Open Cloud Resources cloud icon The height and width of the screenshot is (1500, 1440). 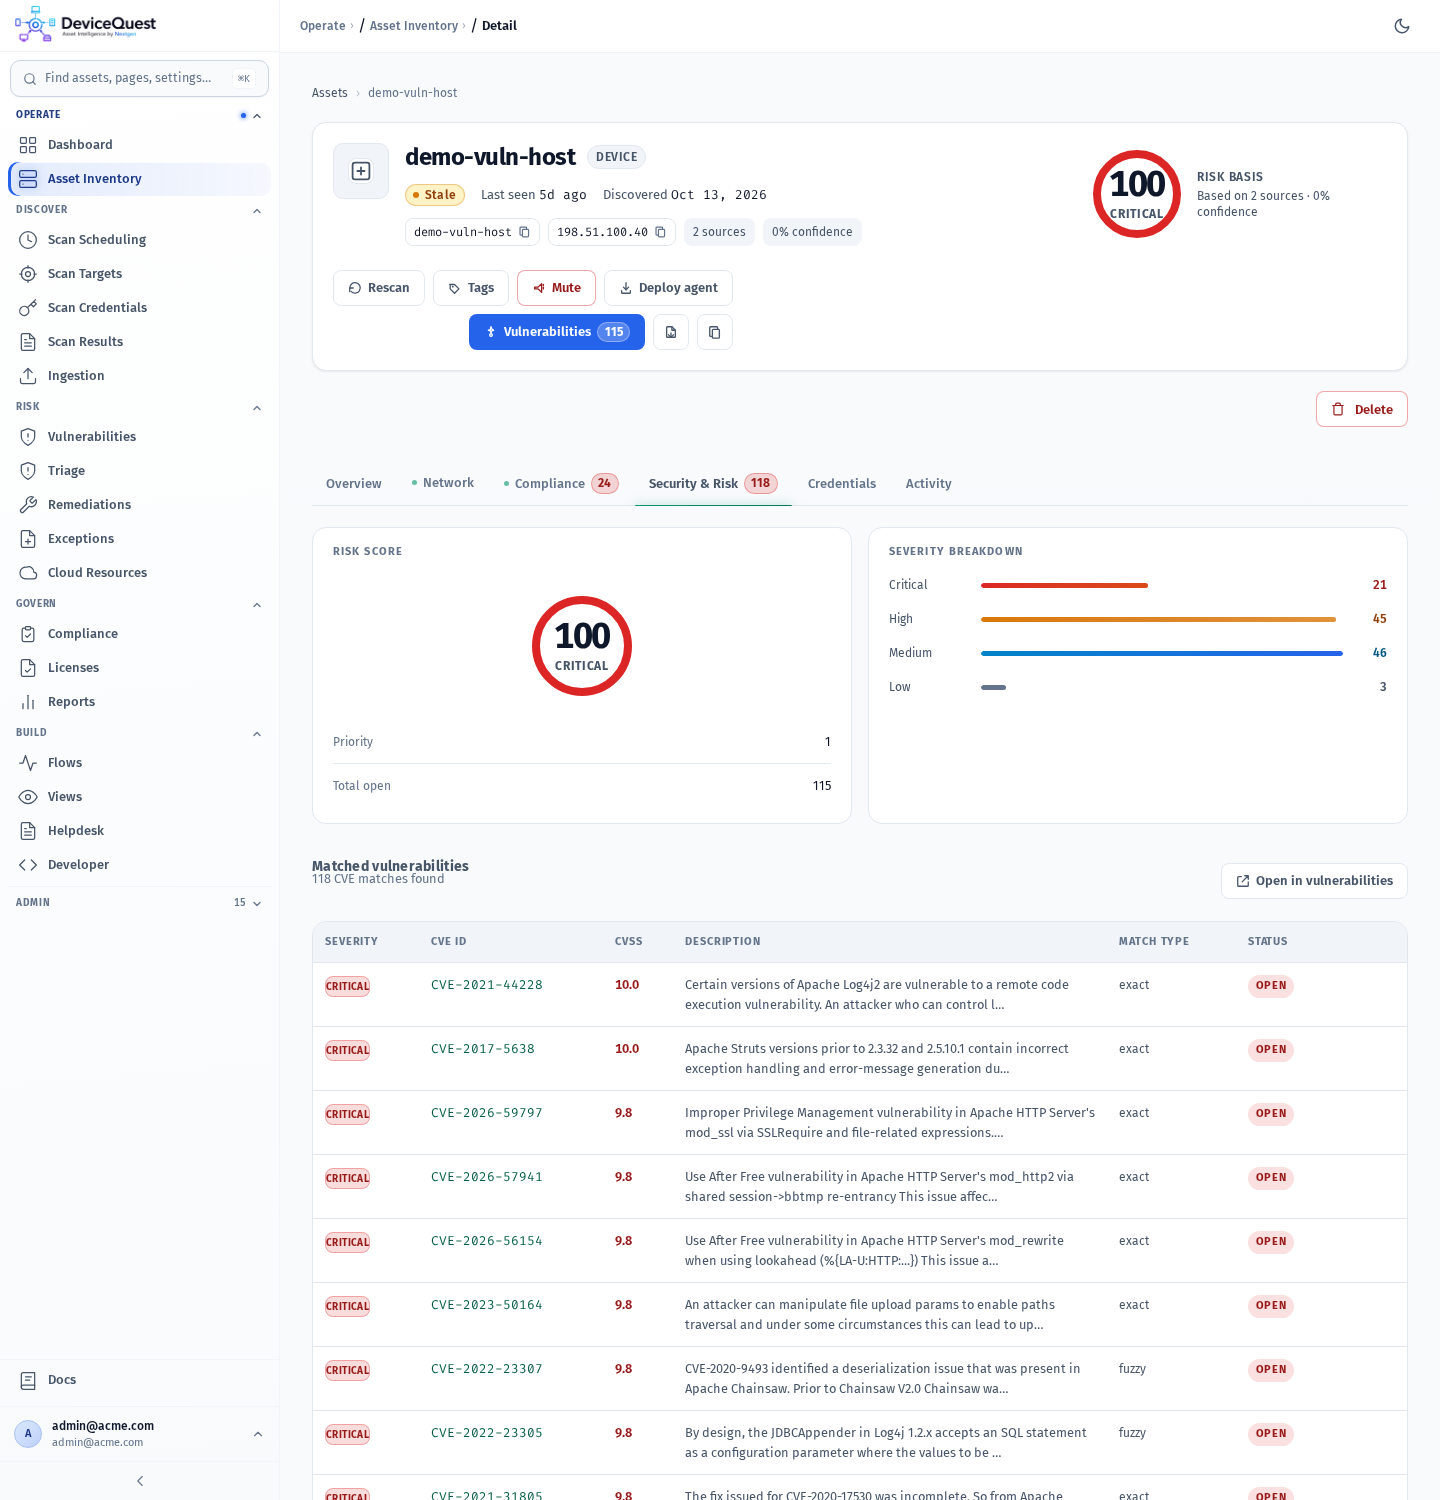[x=28, y=573]
